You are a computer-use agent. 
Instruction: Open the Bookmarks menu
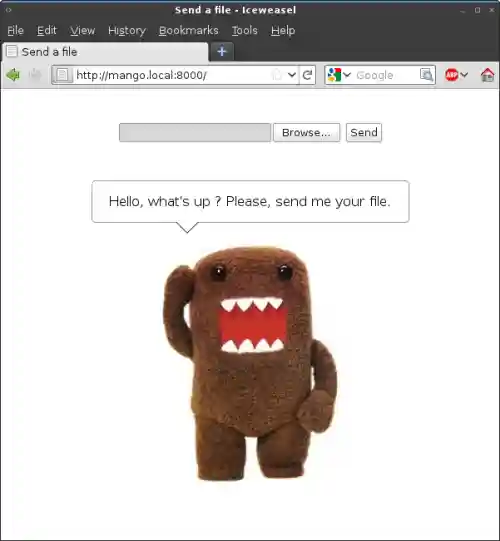(188, 30)
